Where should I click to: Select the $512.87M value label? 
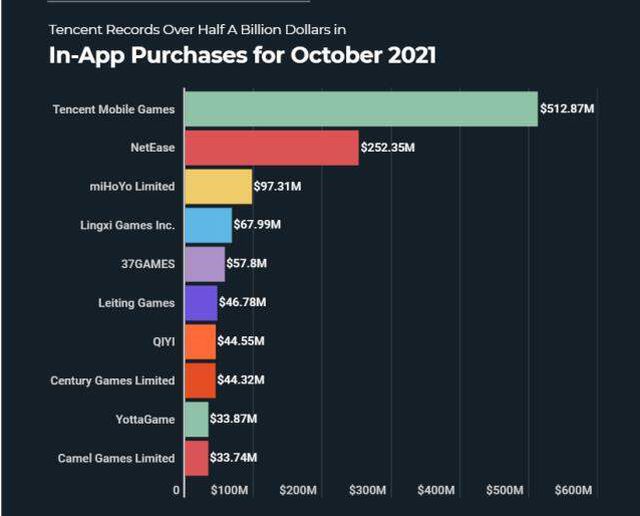point(567,109)
